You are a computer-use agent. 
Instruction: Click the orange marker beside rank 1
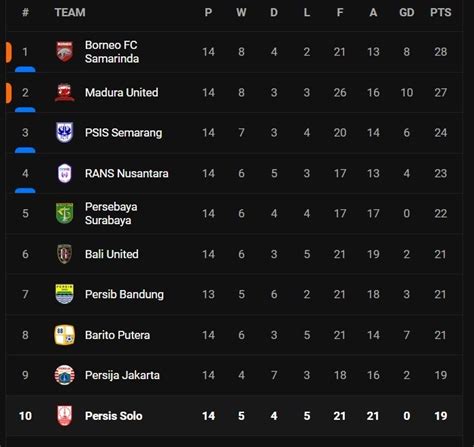point(9,52)
